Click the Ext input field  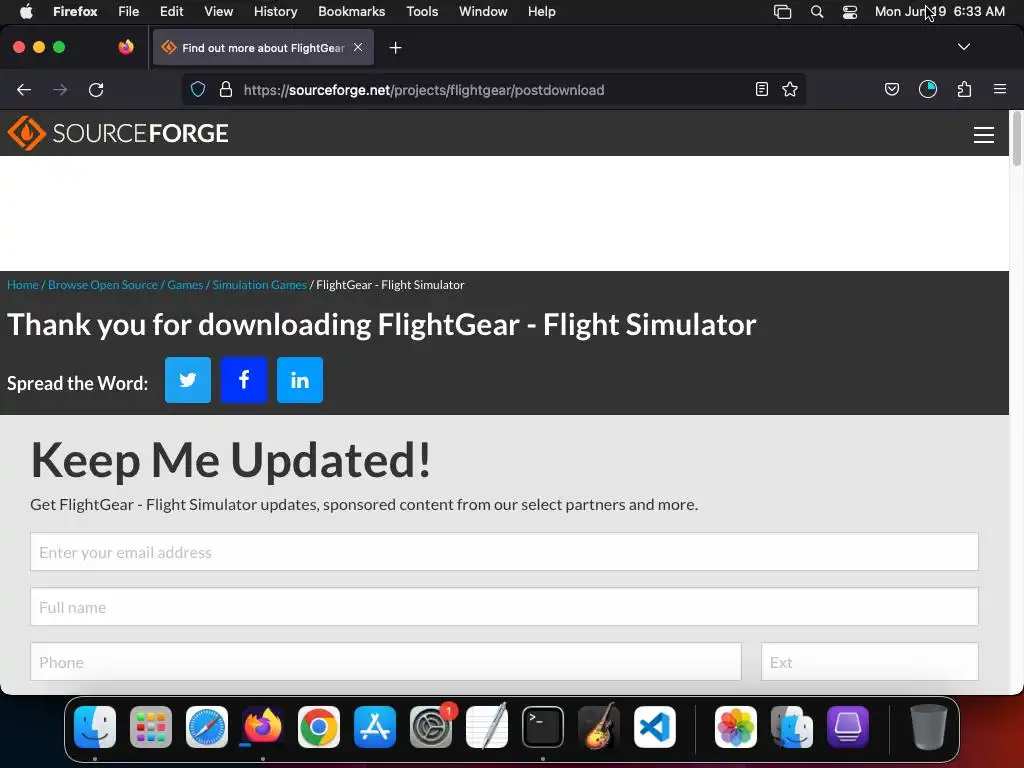(870, 662)
